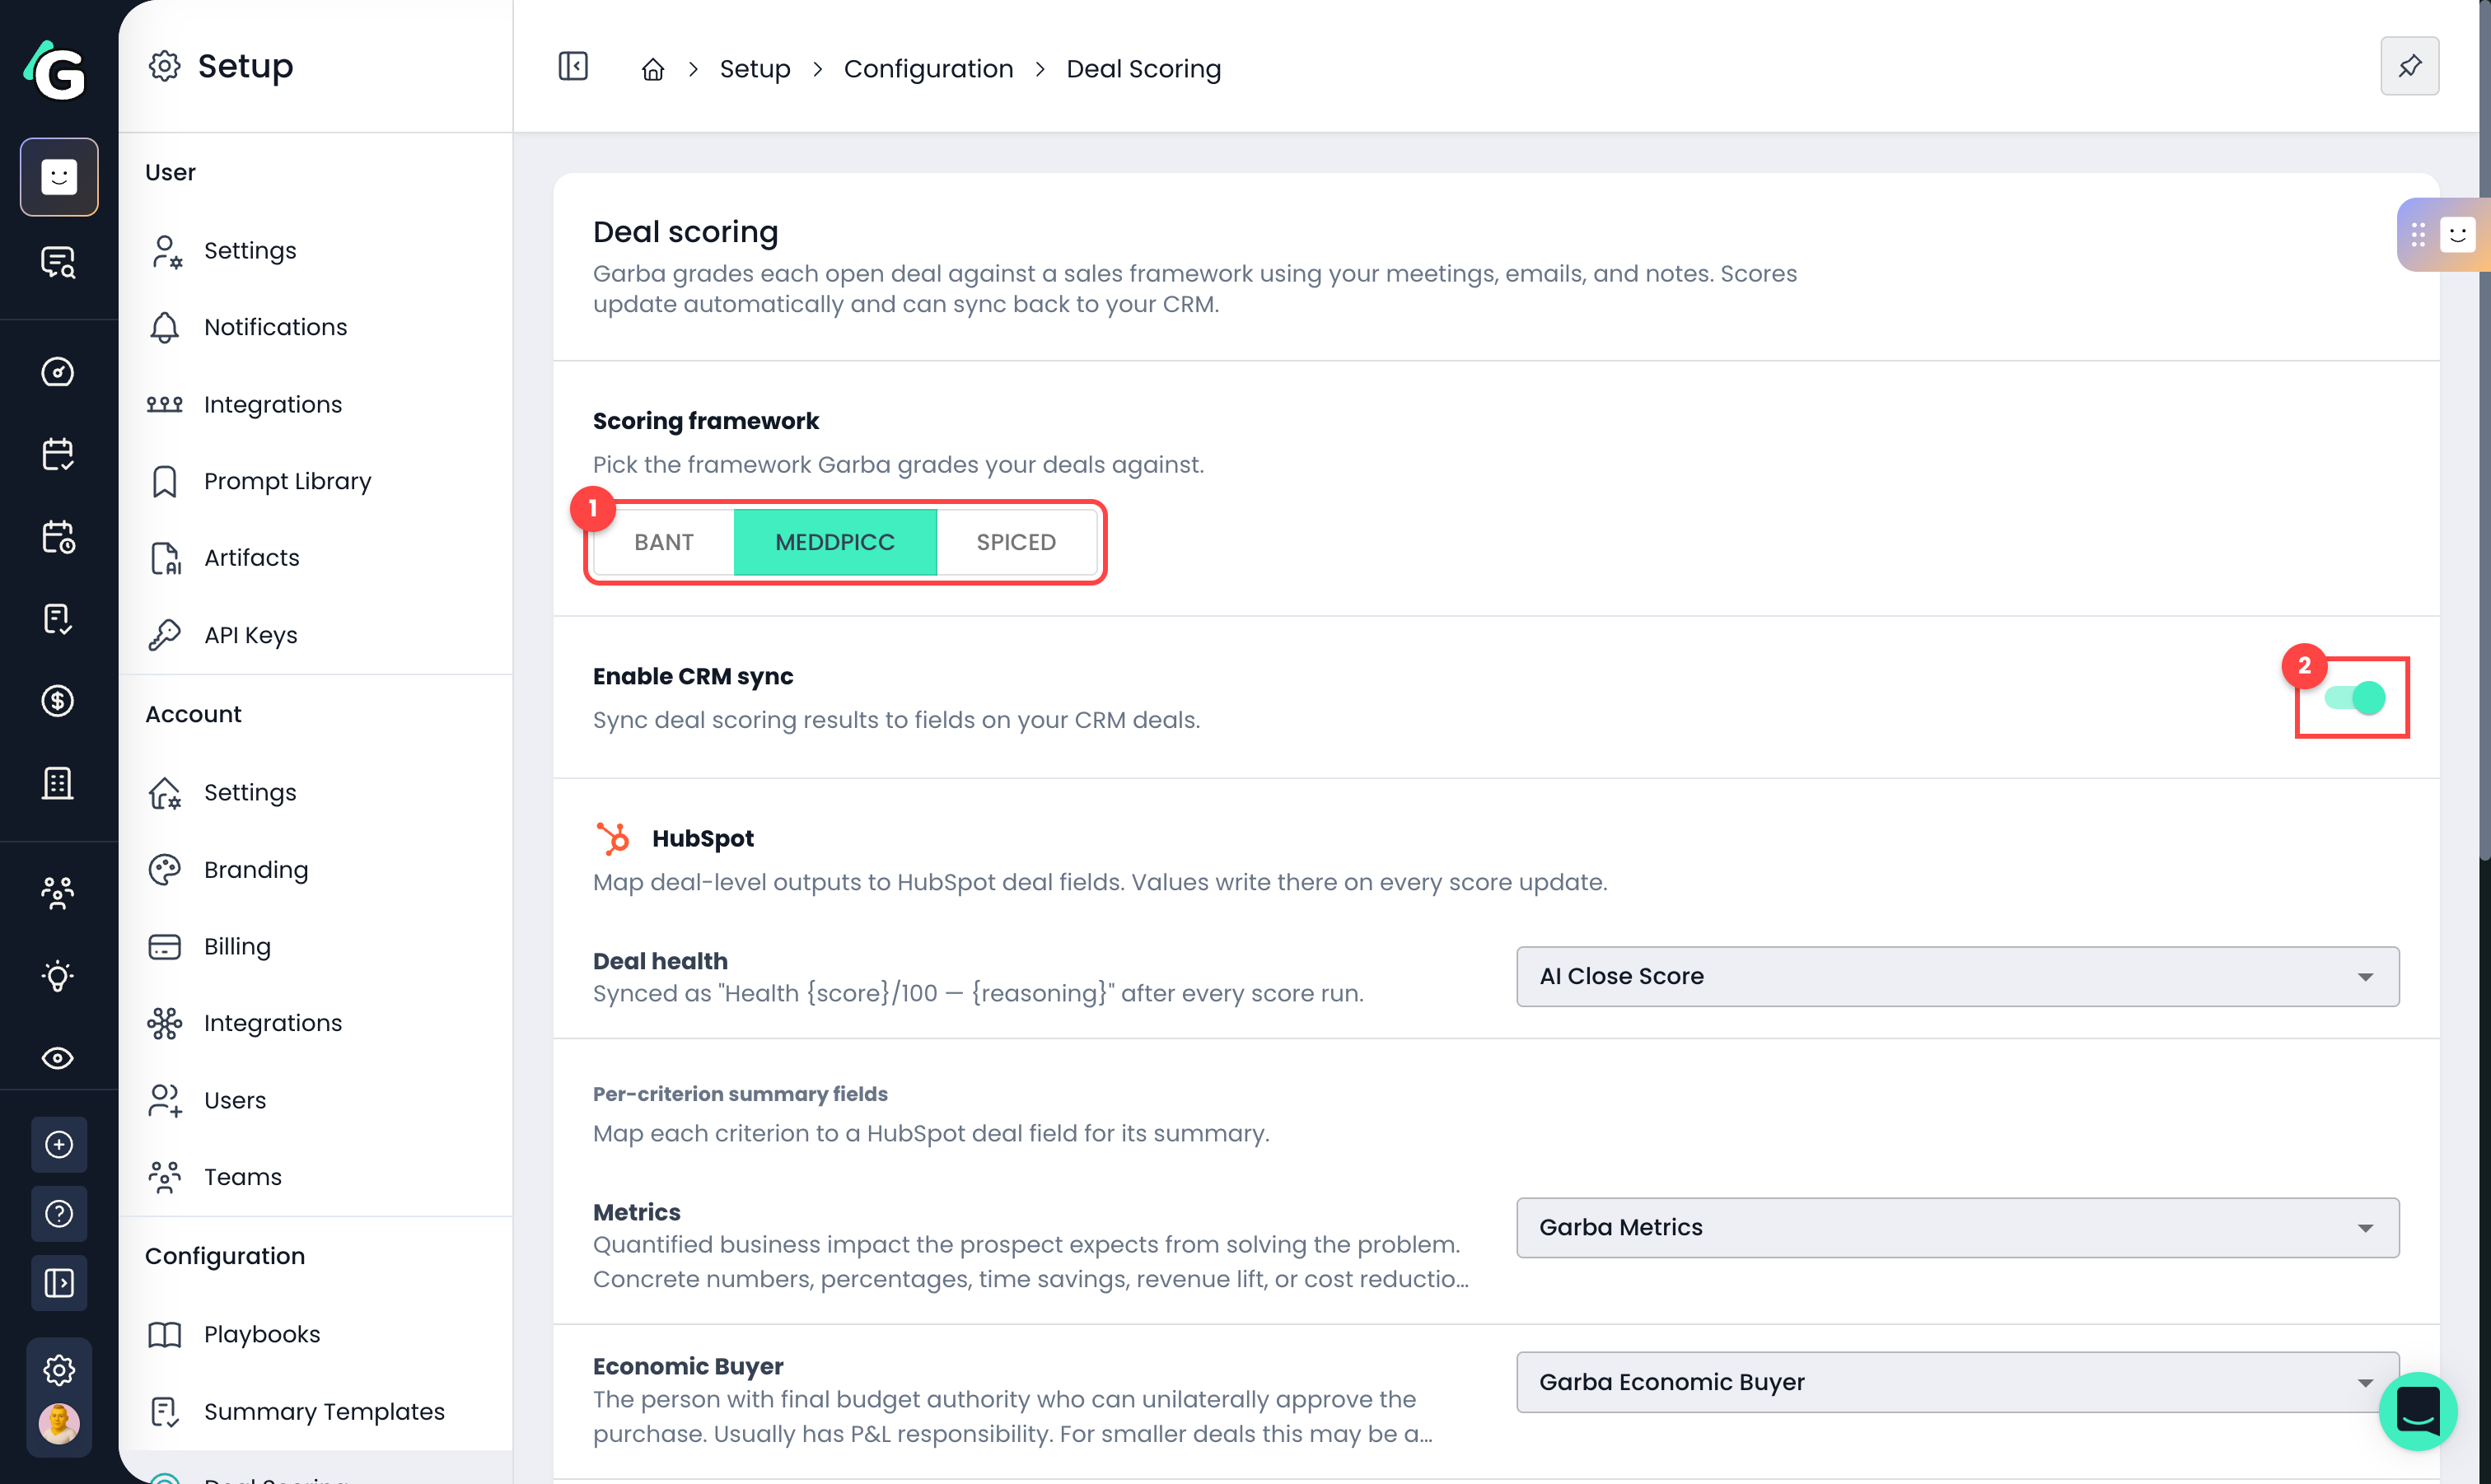Click the widget drag-handle dots
2491x1484 pixels.
click(2417, 235)
